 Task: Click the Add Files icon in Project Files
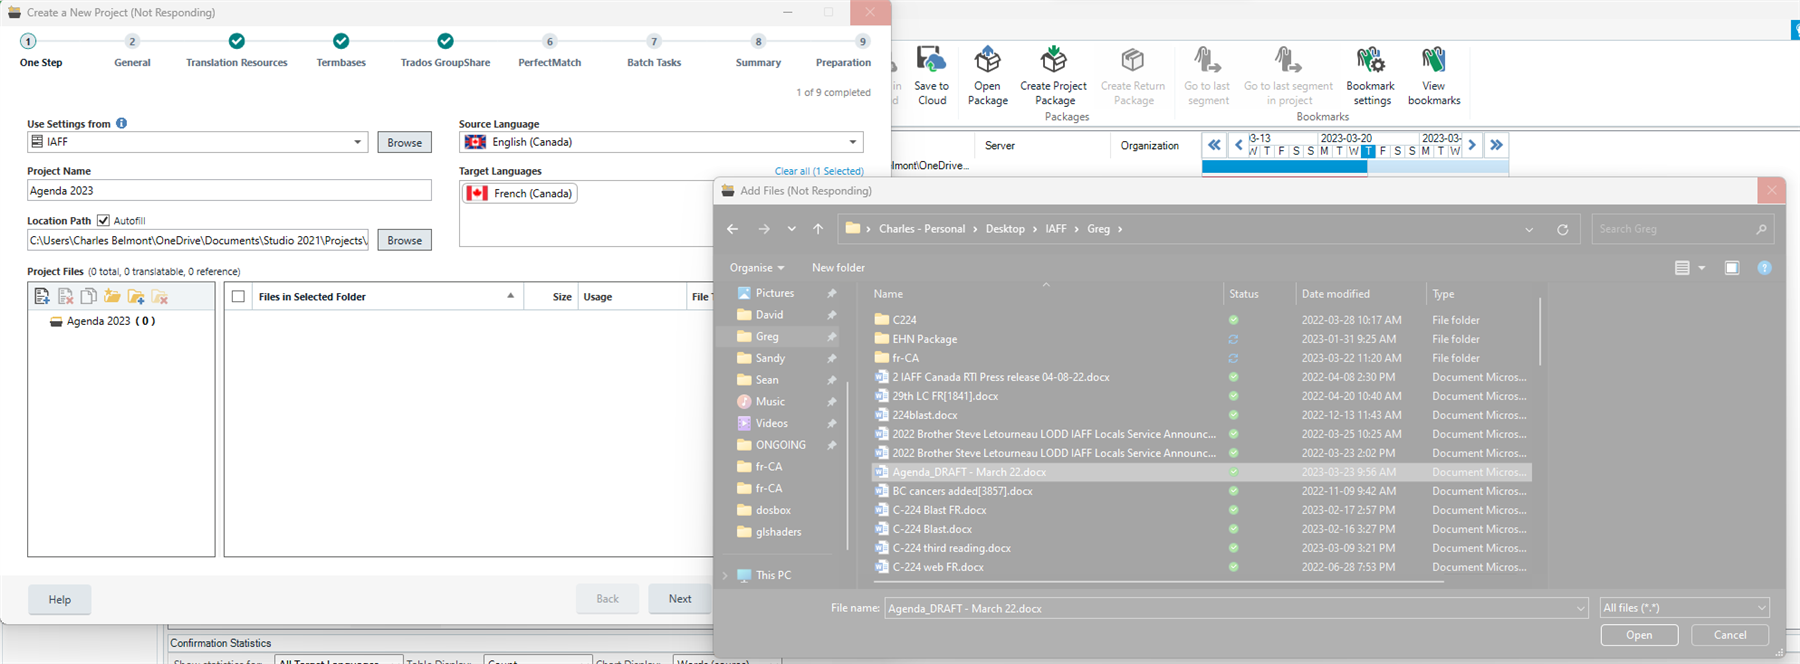point(42,296)
